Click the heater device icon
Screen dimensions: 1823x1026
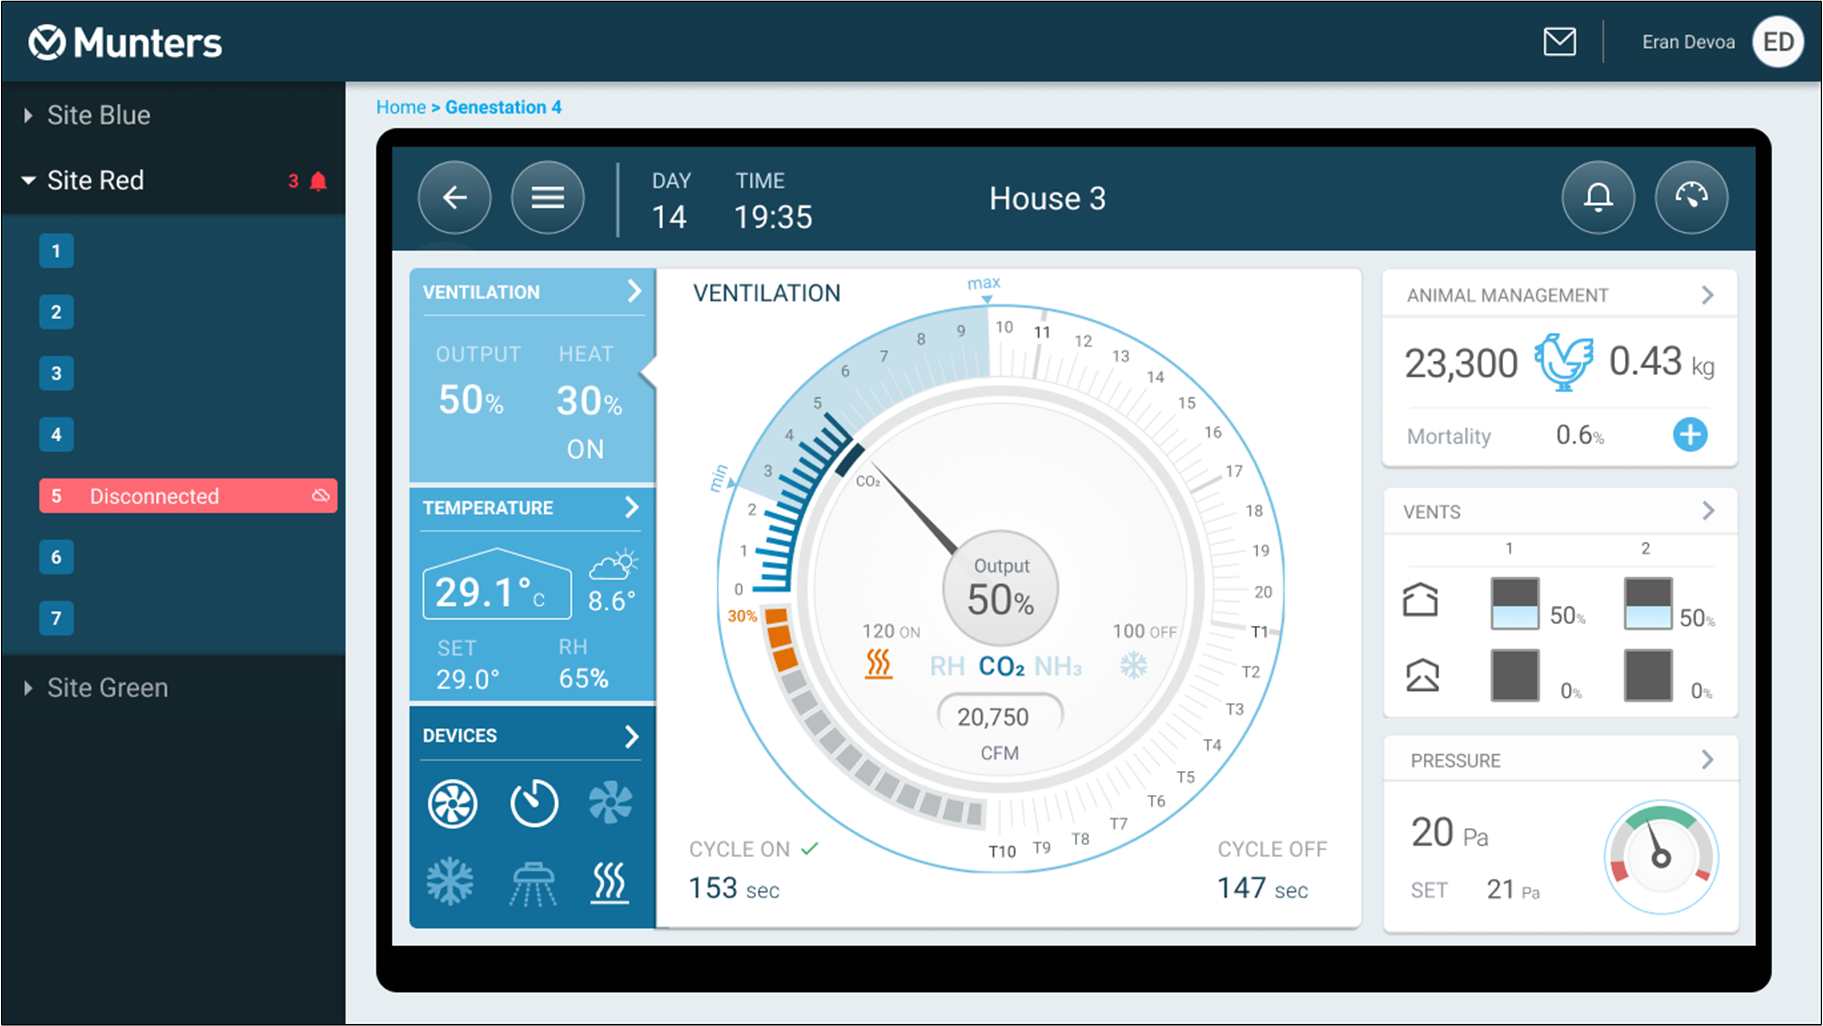[x=611, y=883]
